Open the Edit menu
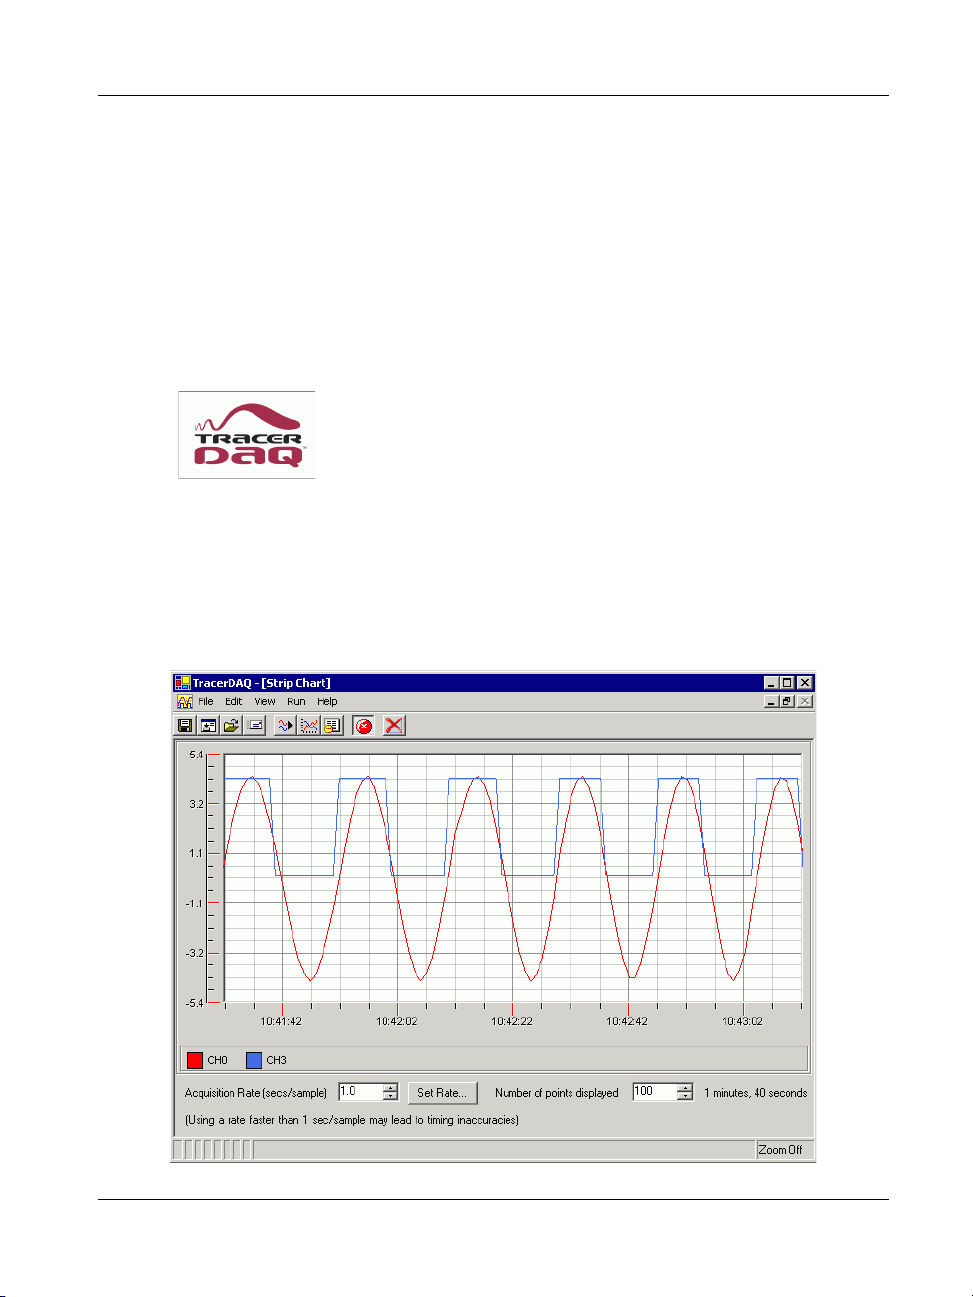The height and width of the screenshot is (1297, 973). (x=233, y=702)
